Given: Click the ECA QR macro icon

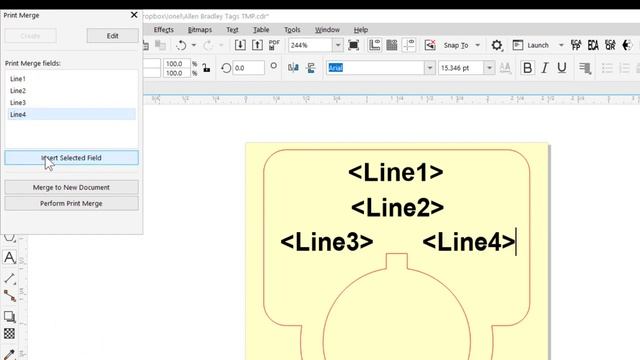Looking at the screenshot, I should pos(610,45).
